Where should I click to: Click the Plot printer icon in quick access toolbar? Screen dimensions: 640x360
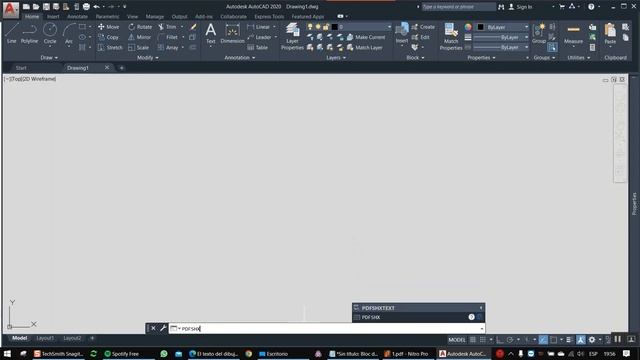[x=86, y=7]
